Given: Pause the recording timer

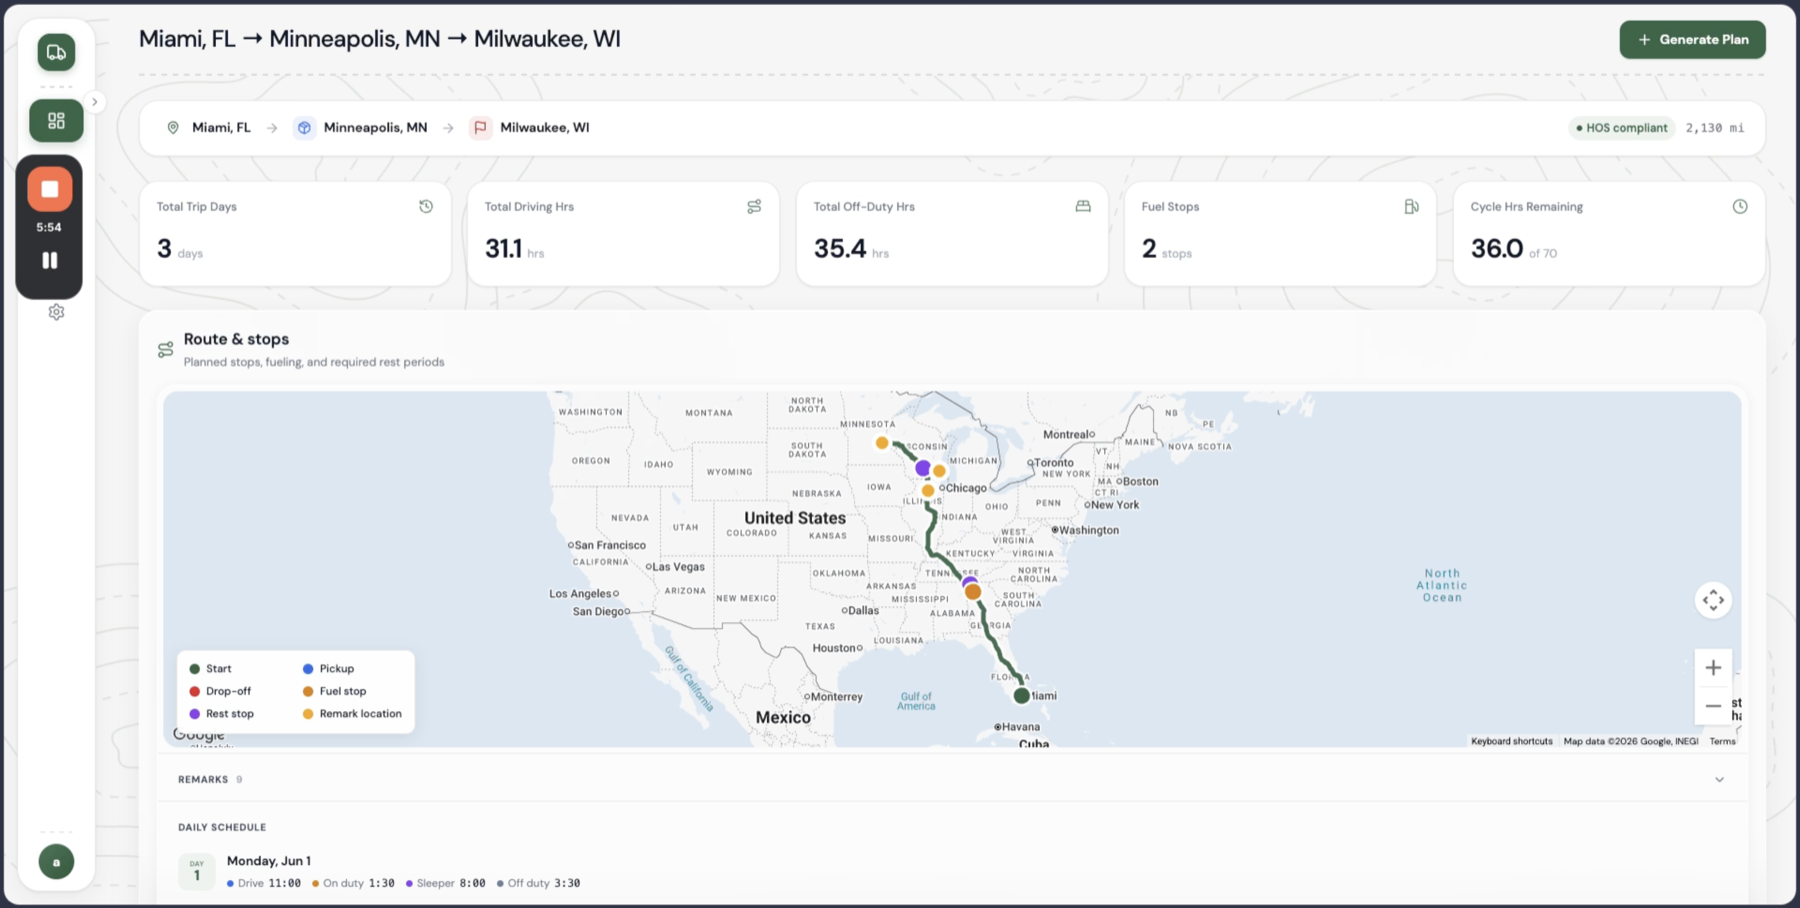Looking at the screenshot, I should 49,260.
